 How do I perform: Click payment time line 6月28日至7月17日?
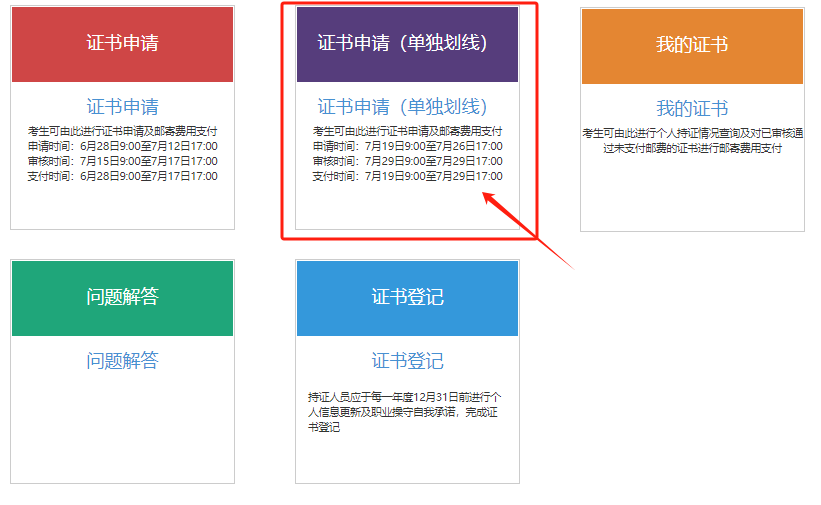coord(122,176)
